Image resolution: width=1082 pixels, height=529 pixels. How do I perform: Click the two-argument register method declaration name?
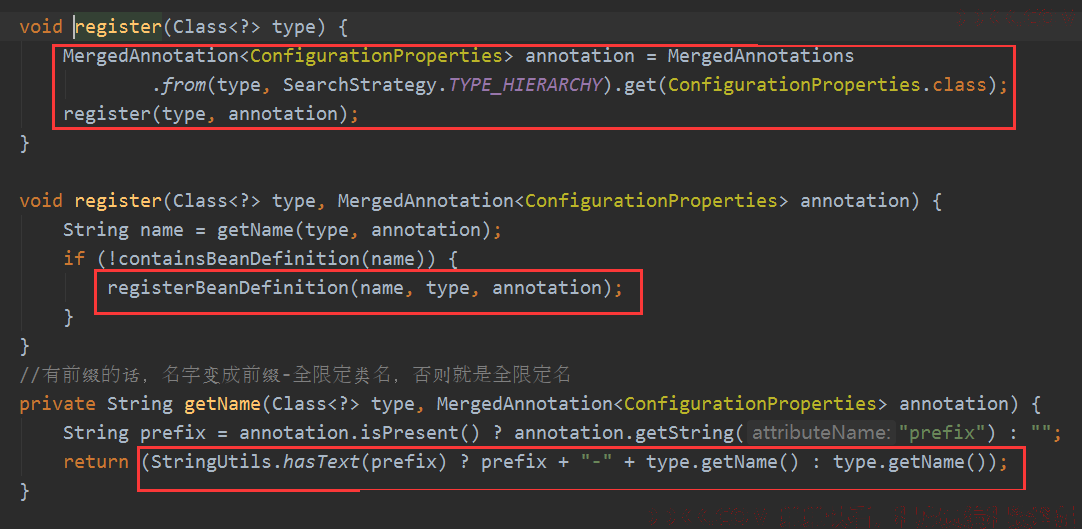118,201
